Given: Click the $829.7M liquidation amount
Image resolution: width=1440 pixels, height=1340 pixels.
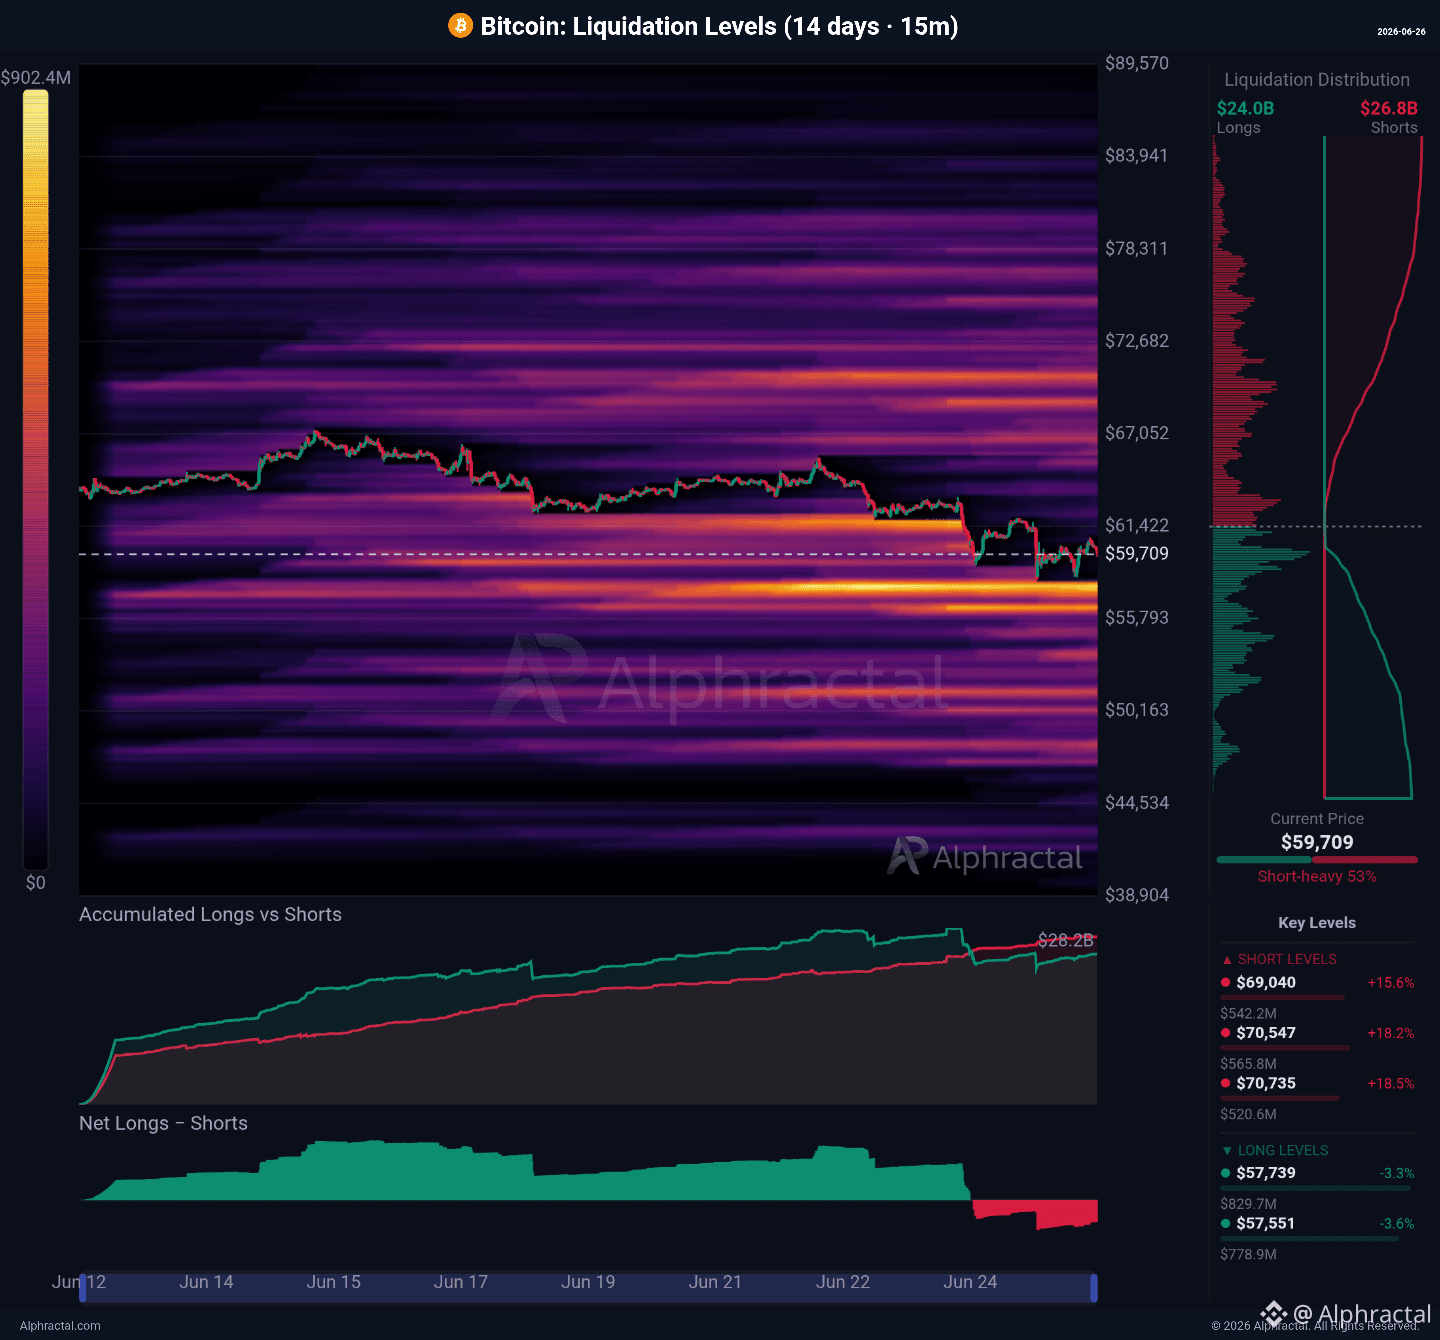Looking at the screenshot, I should [1248, 1204].
